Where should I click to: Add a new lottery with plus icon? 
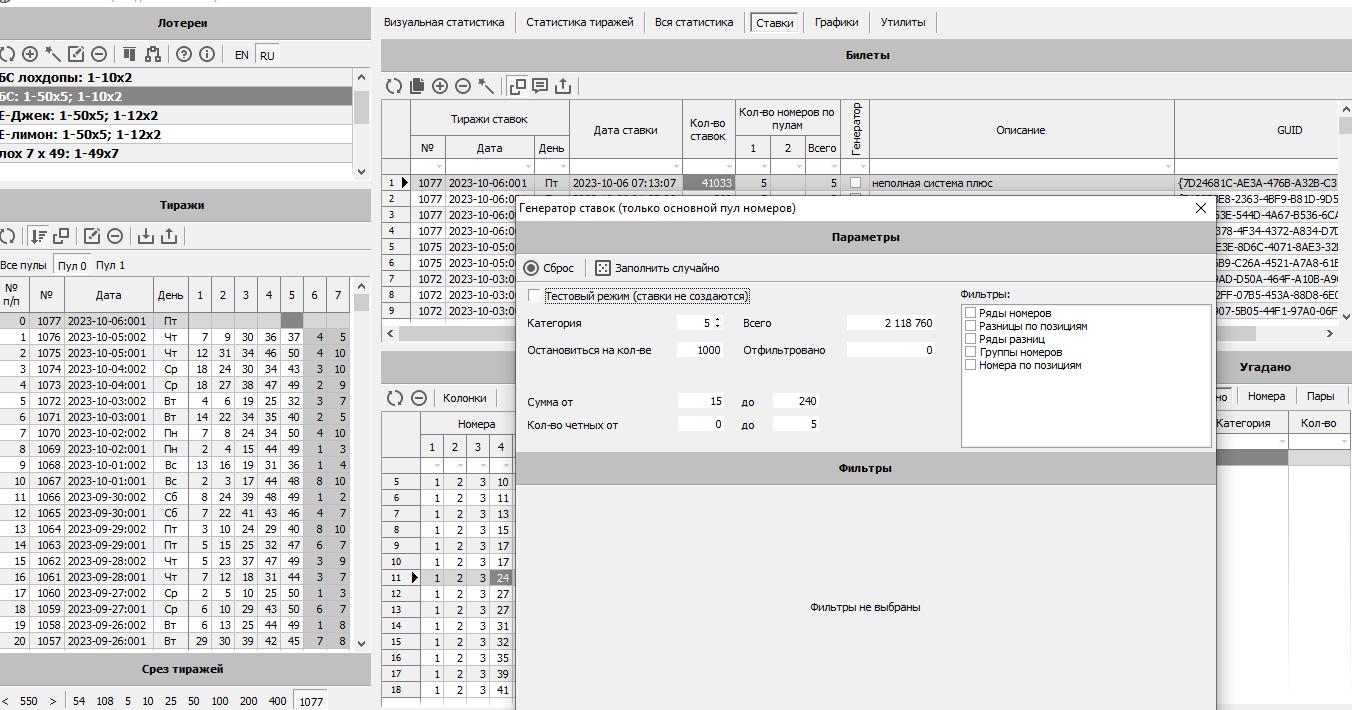pos(30,55)
